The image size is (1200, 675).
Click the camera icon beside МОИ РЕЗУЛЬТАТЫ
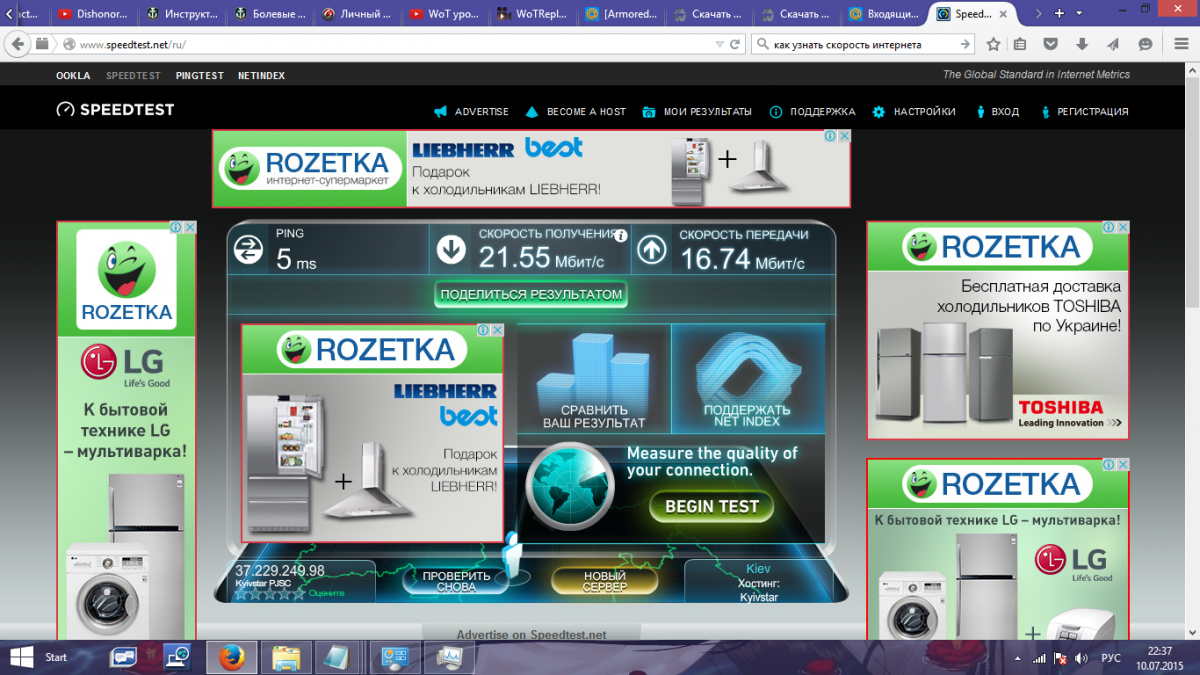[x=649, y=112]
